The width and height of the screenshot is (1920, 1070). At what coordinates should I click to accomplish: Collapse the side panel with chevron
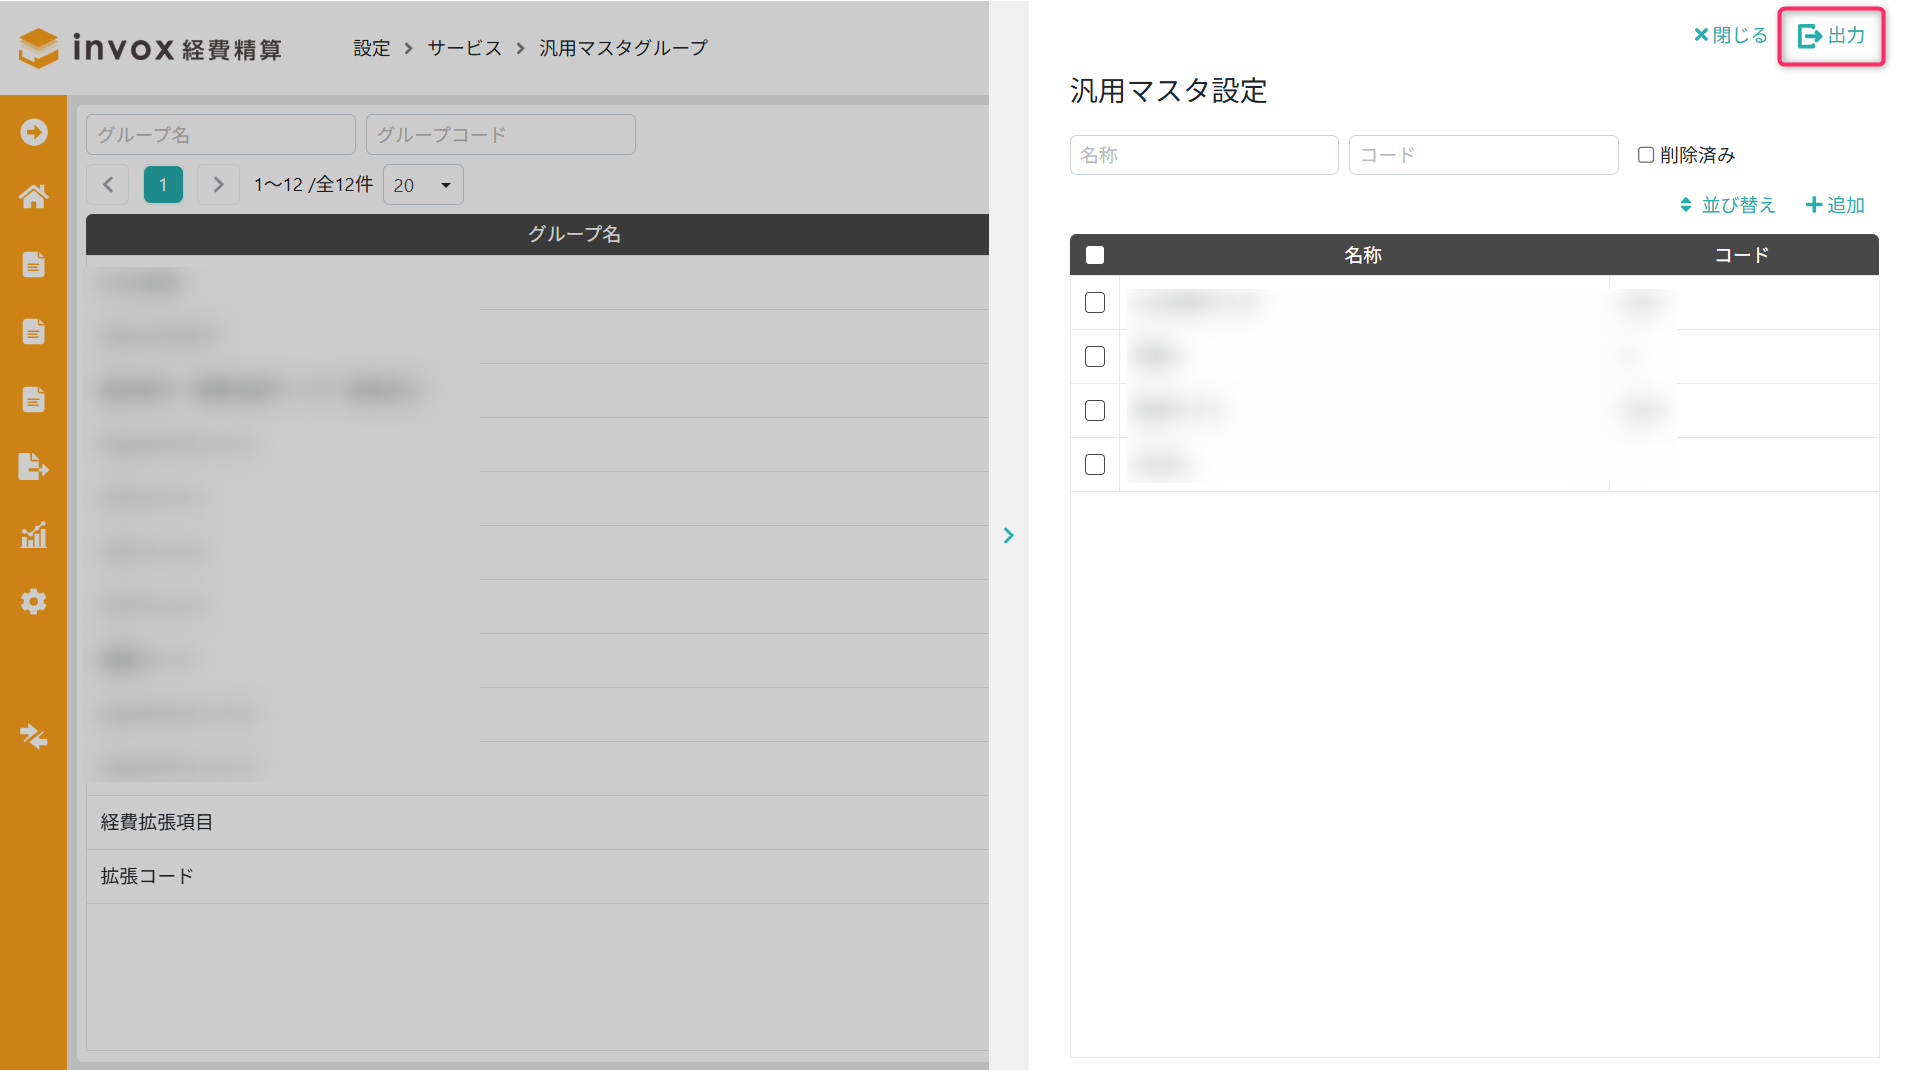click(1008, 536)
